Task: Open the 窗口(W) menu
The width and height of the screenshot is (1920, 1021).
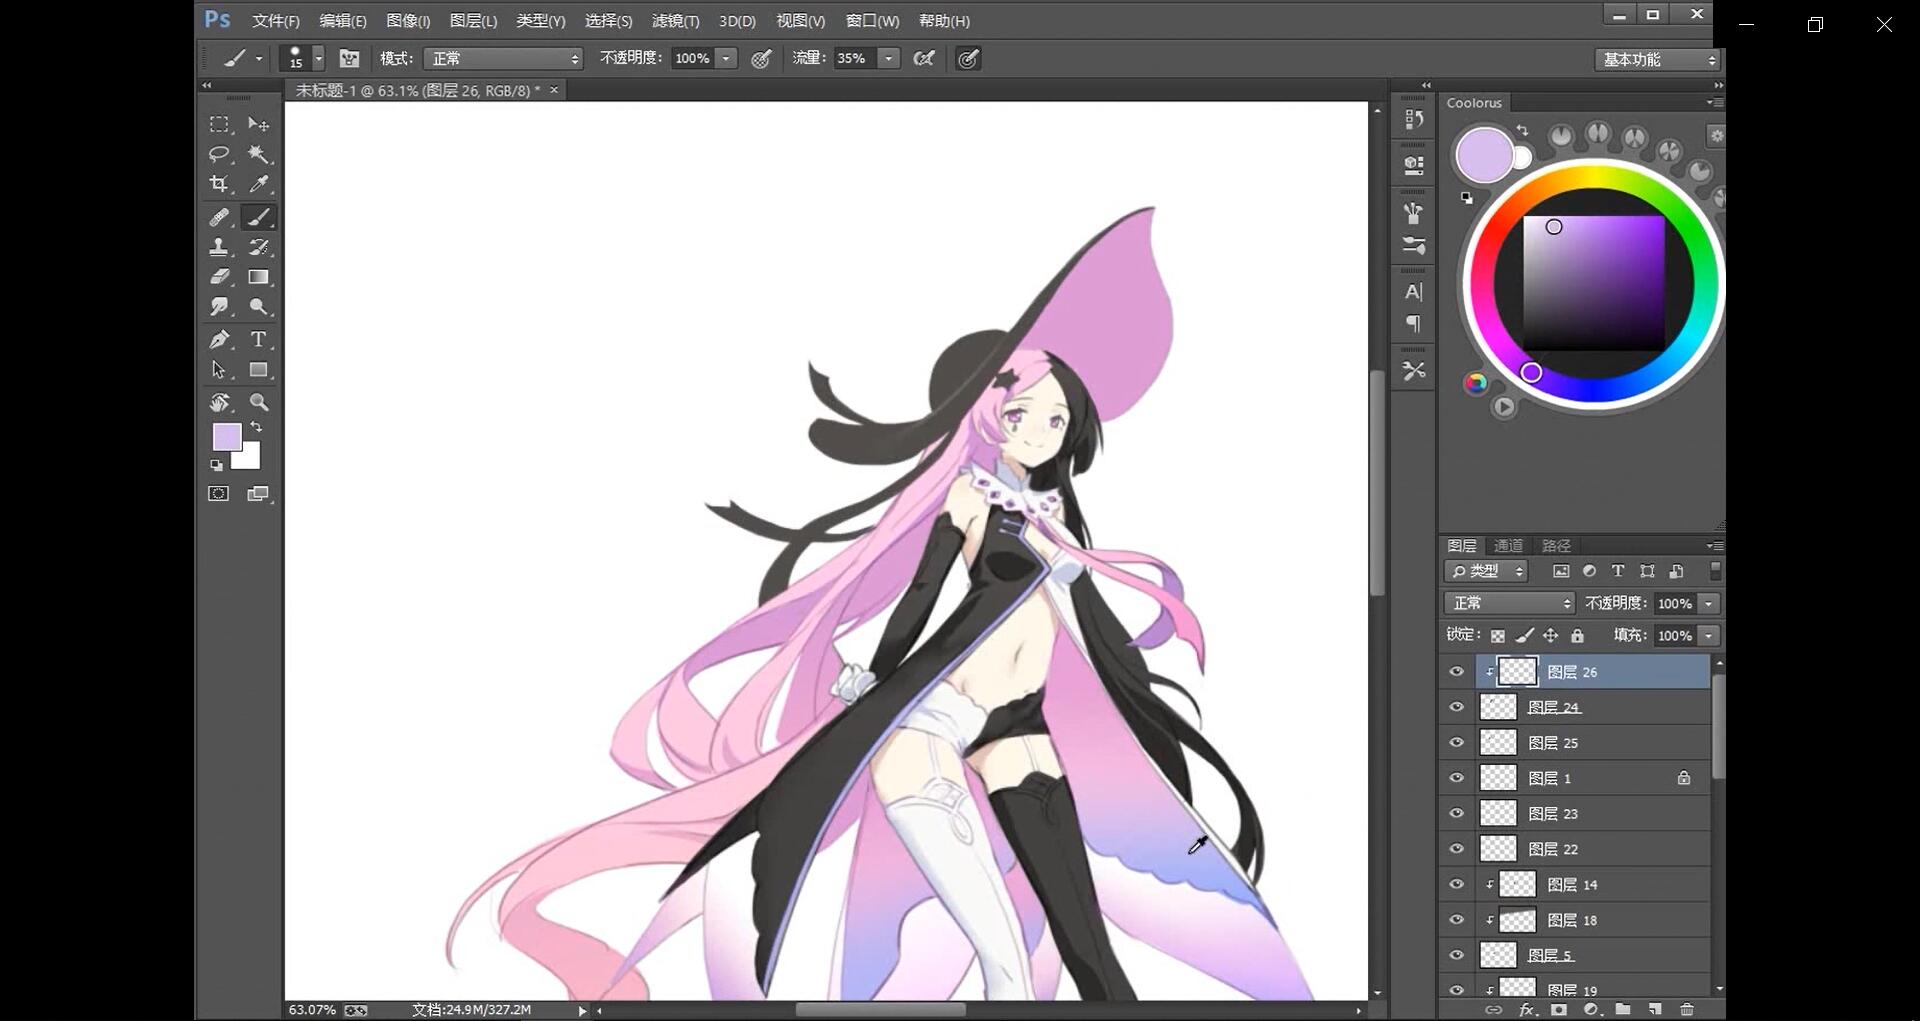Action: click(x=872, y=21)
